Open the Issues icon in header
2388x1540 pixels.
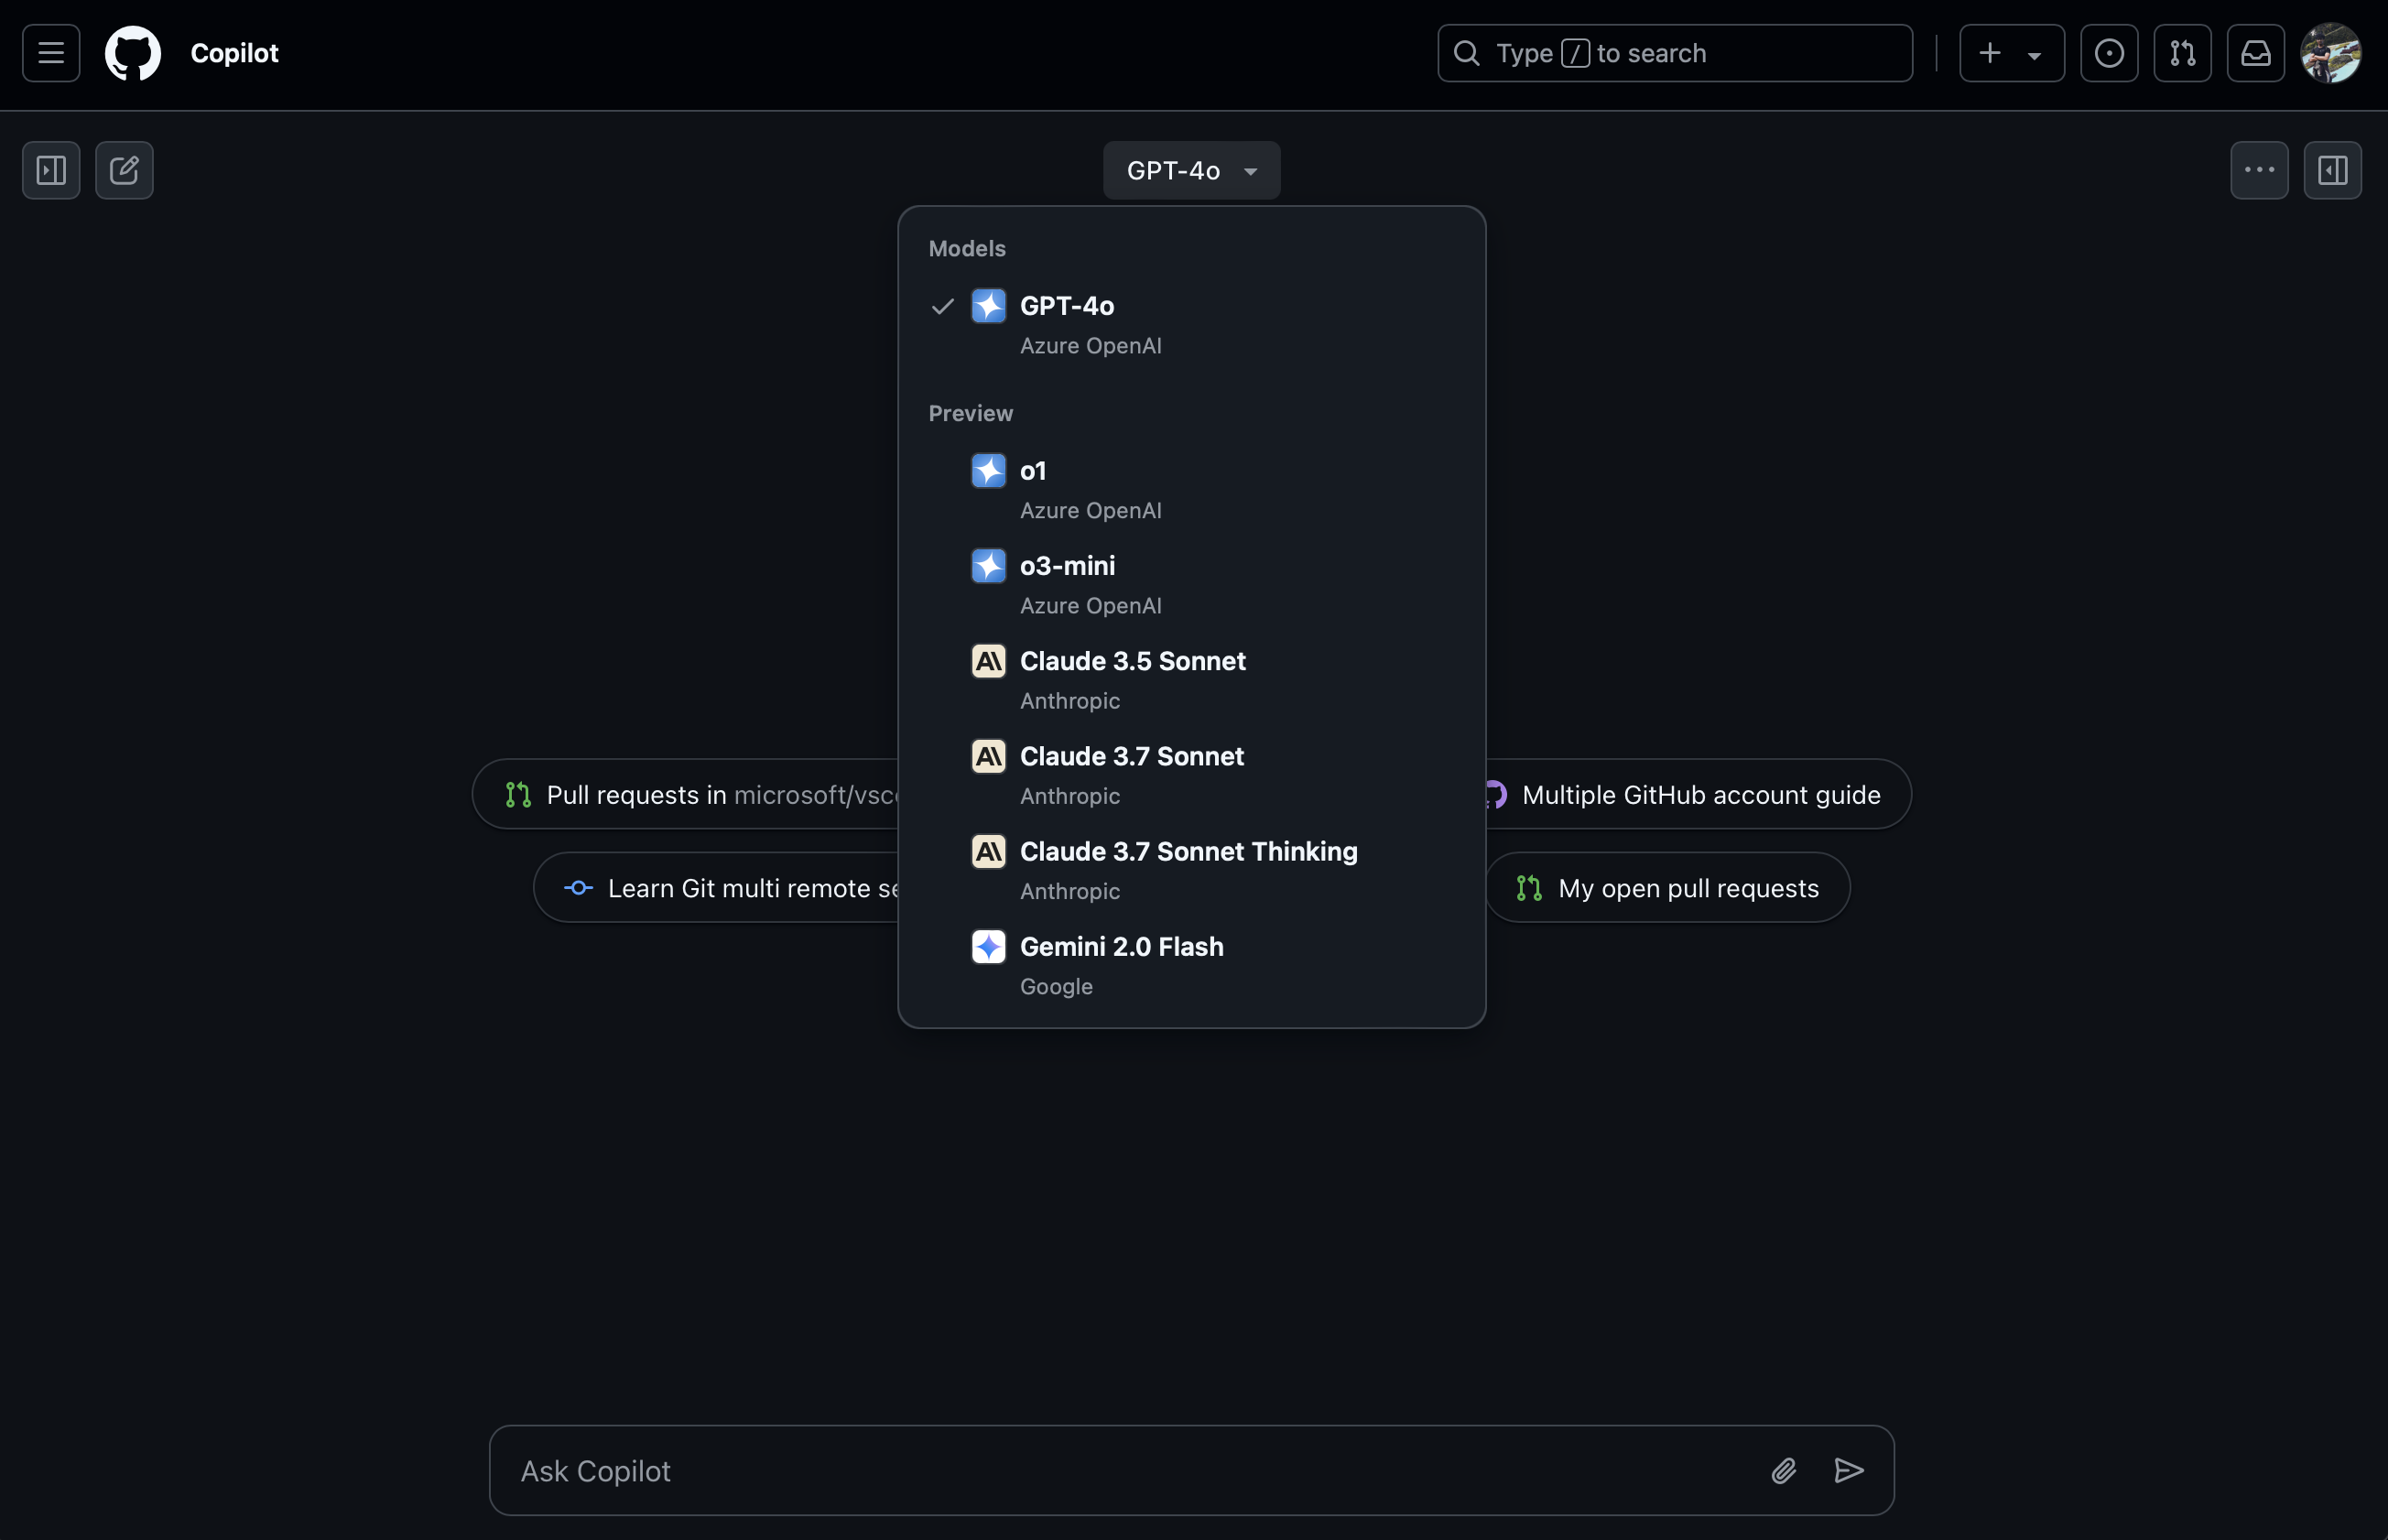(2109, 53)
